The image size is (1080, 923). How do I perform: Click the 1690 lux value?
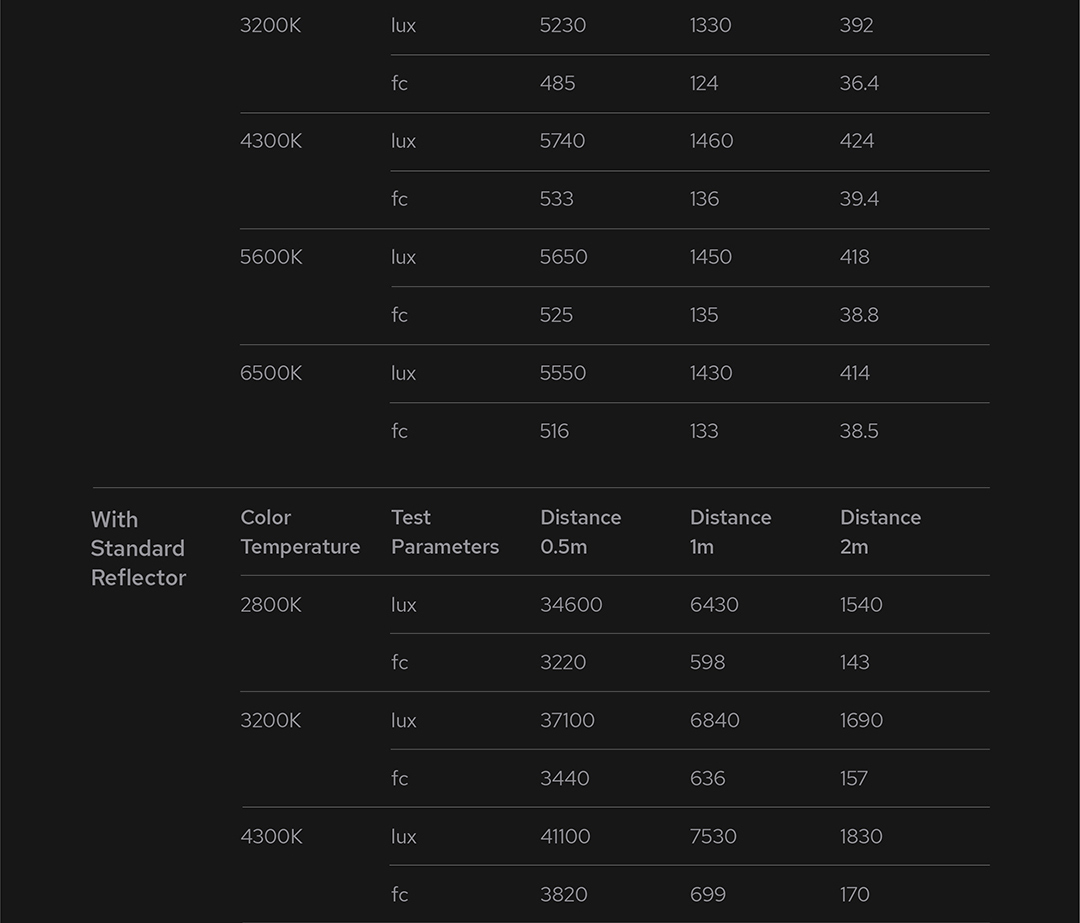(x=861, y=721)
